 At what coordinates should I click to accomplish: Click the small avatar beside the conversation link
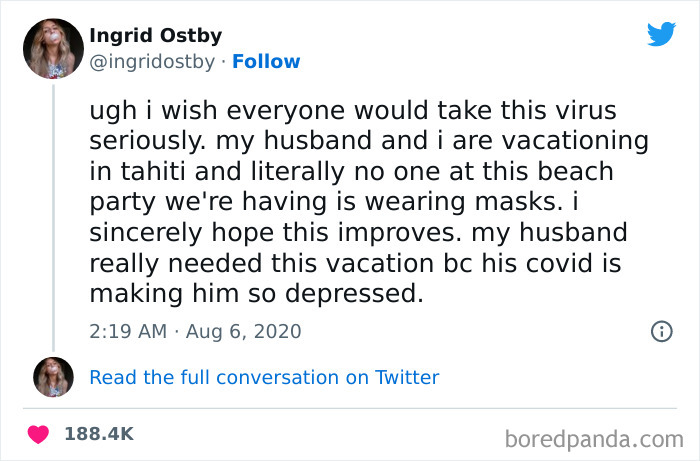[53, 376]
